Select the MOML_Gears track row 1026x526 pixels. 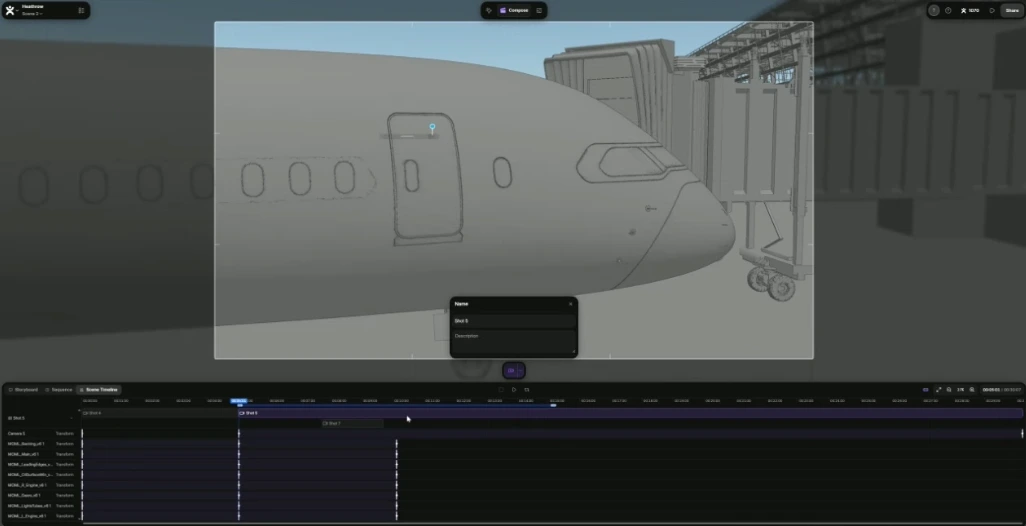(41, 496)
